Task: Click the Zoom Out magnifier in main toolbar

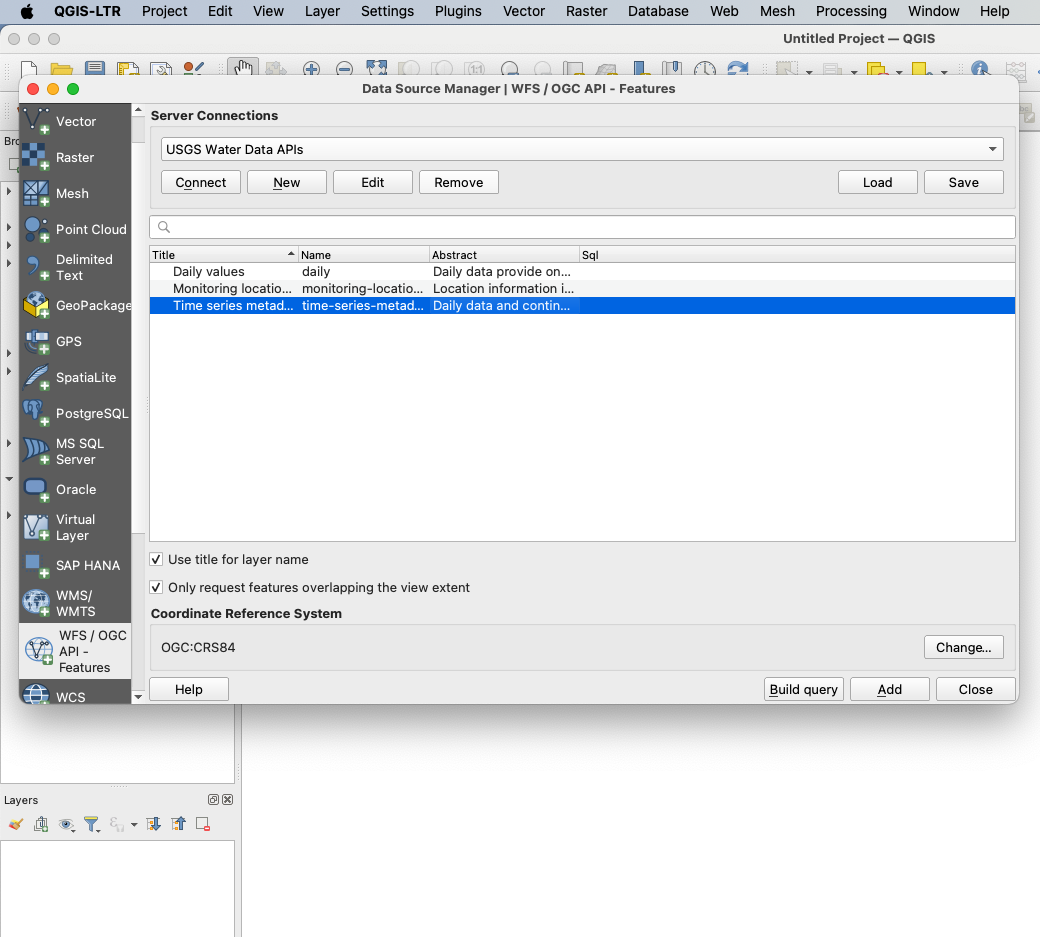Action: pyautogui.click(x=344, y=68)
